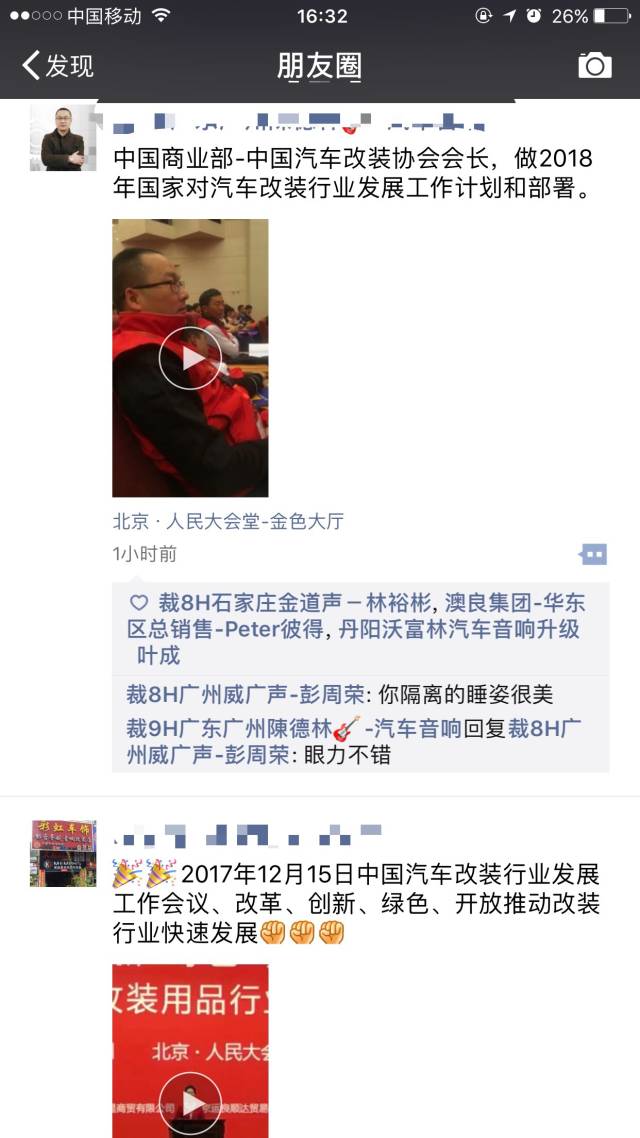Open liker 澳良集团-华东区总销售-Peter彼得
This screenshot has height=1138, width=640.
[356, 616]
